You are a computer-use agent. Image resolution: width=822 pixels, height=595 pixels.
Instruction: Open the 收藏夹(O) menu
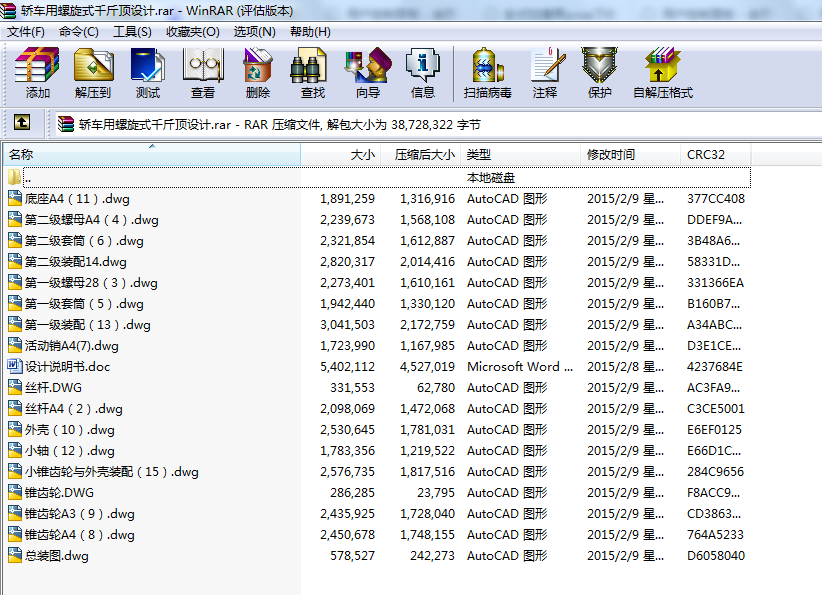(x=192, y=32)
